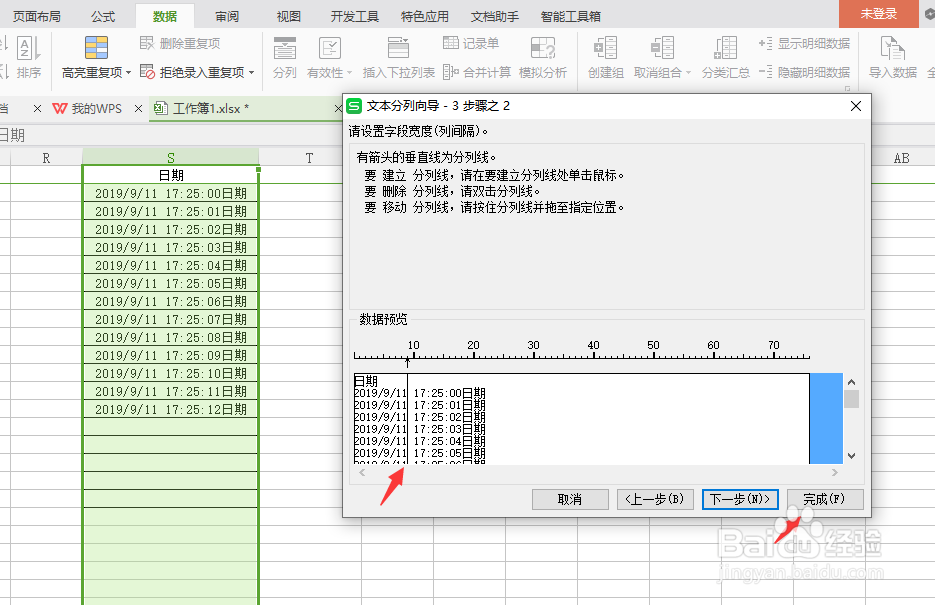Click the 下一步 next button in wizard

[x=740, y=499]
